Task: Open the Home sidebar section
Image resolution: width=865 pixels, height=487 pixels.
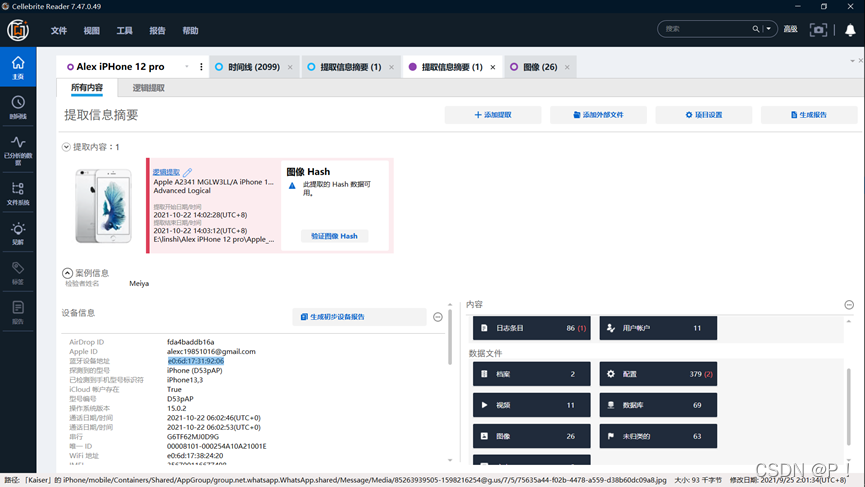Action: pyautogui.click(x=18, y=67)
